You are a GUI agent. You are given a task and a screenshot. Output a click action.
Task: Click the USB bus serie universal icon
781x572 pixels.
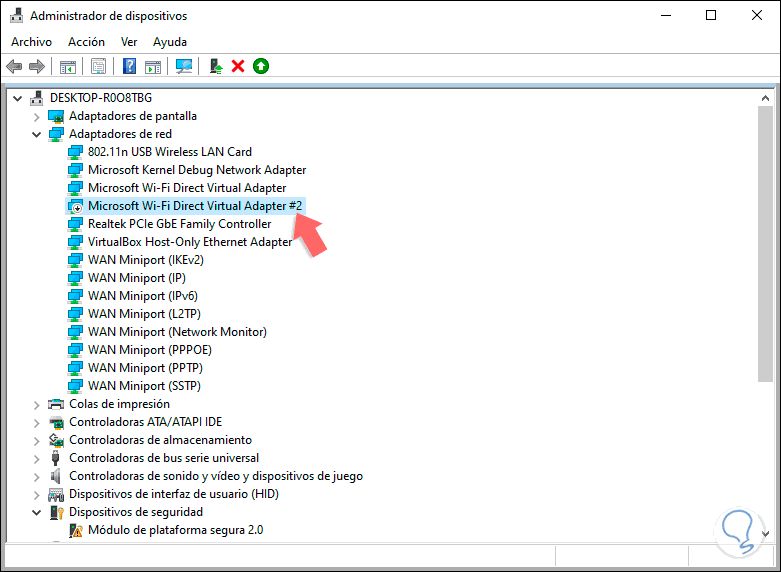55,458
